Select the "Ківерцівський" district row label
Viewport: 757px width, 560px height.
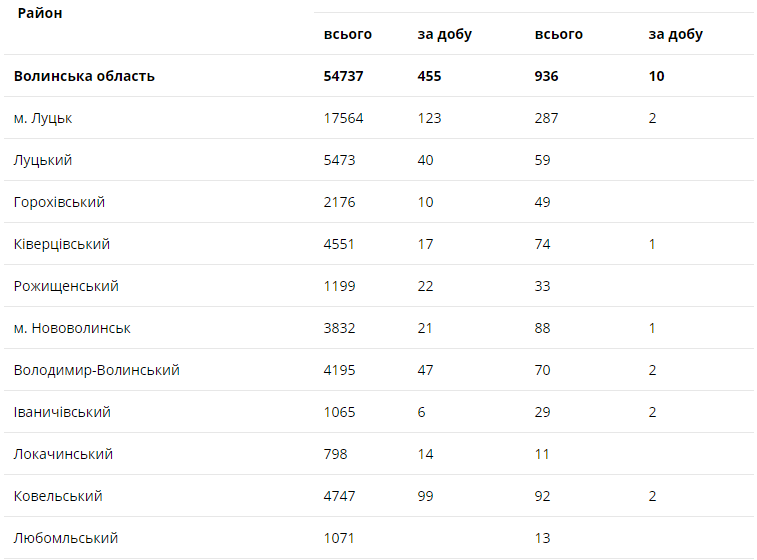point(62,244)
